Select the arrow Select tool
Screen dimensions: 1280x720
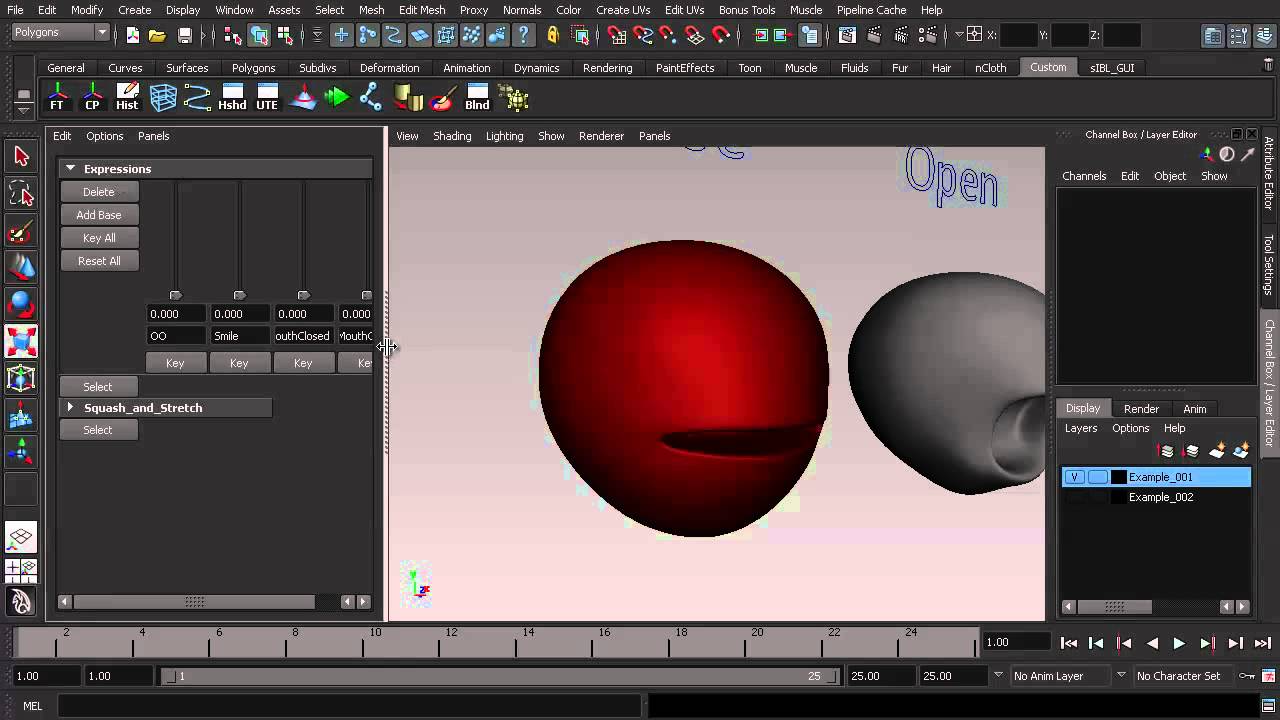tap(21, 156)
